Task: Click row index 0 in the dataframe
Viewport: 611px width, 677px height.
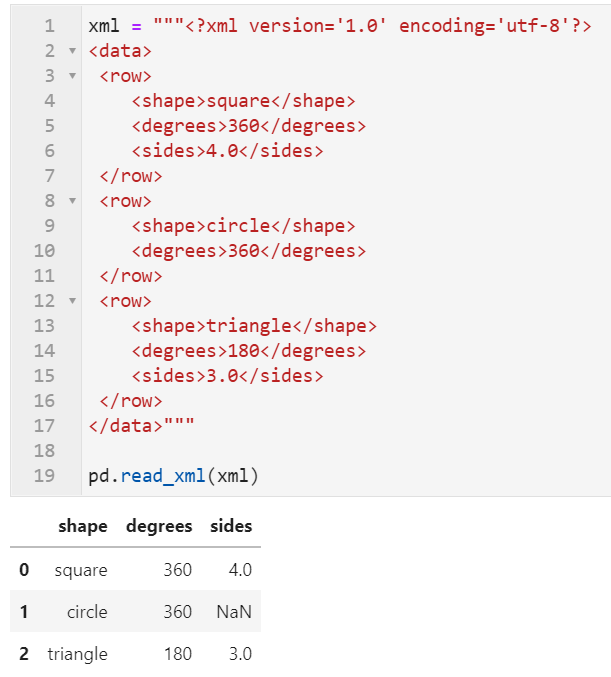Action: click(24, 570)
